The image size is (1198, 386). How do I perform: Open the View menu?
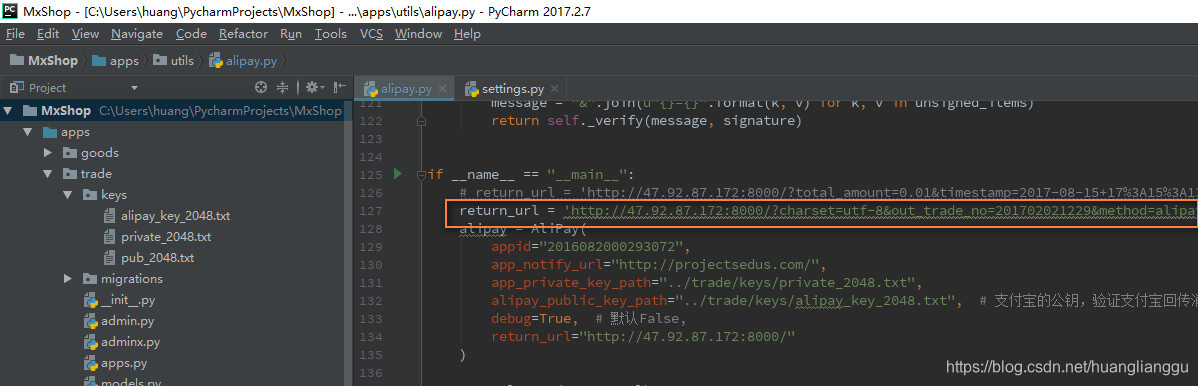[x=86, y=34]
